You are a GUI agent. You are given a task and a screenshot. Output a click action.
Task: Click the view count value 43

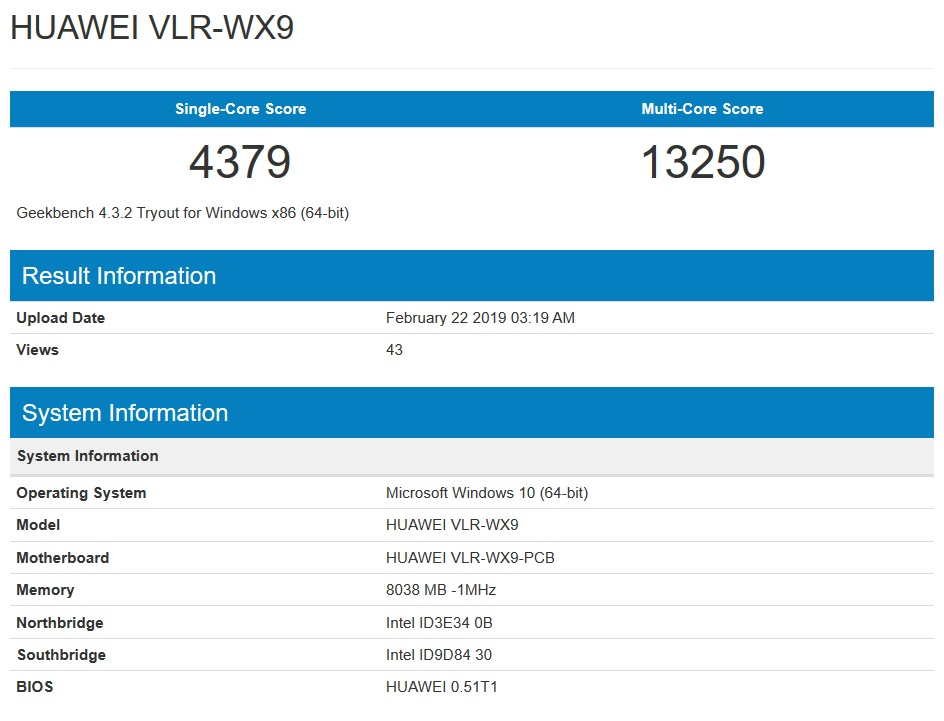pos(393,349)
